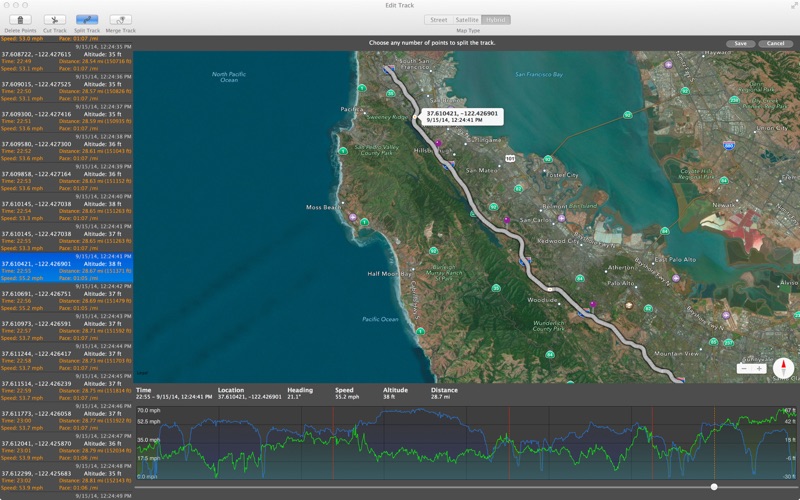Select the point 37.609580, -122.427300
The width and height of the screenshot is (800, 500).
[x=66, y=147]
